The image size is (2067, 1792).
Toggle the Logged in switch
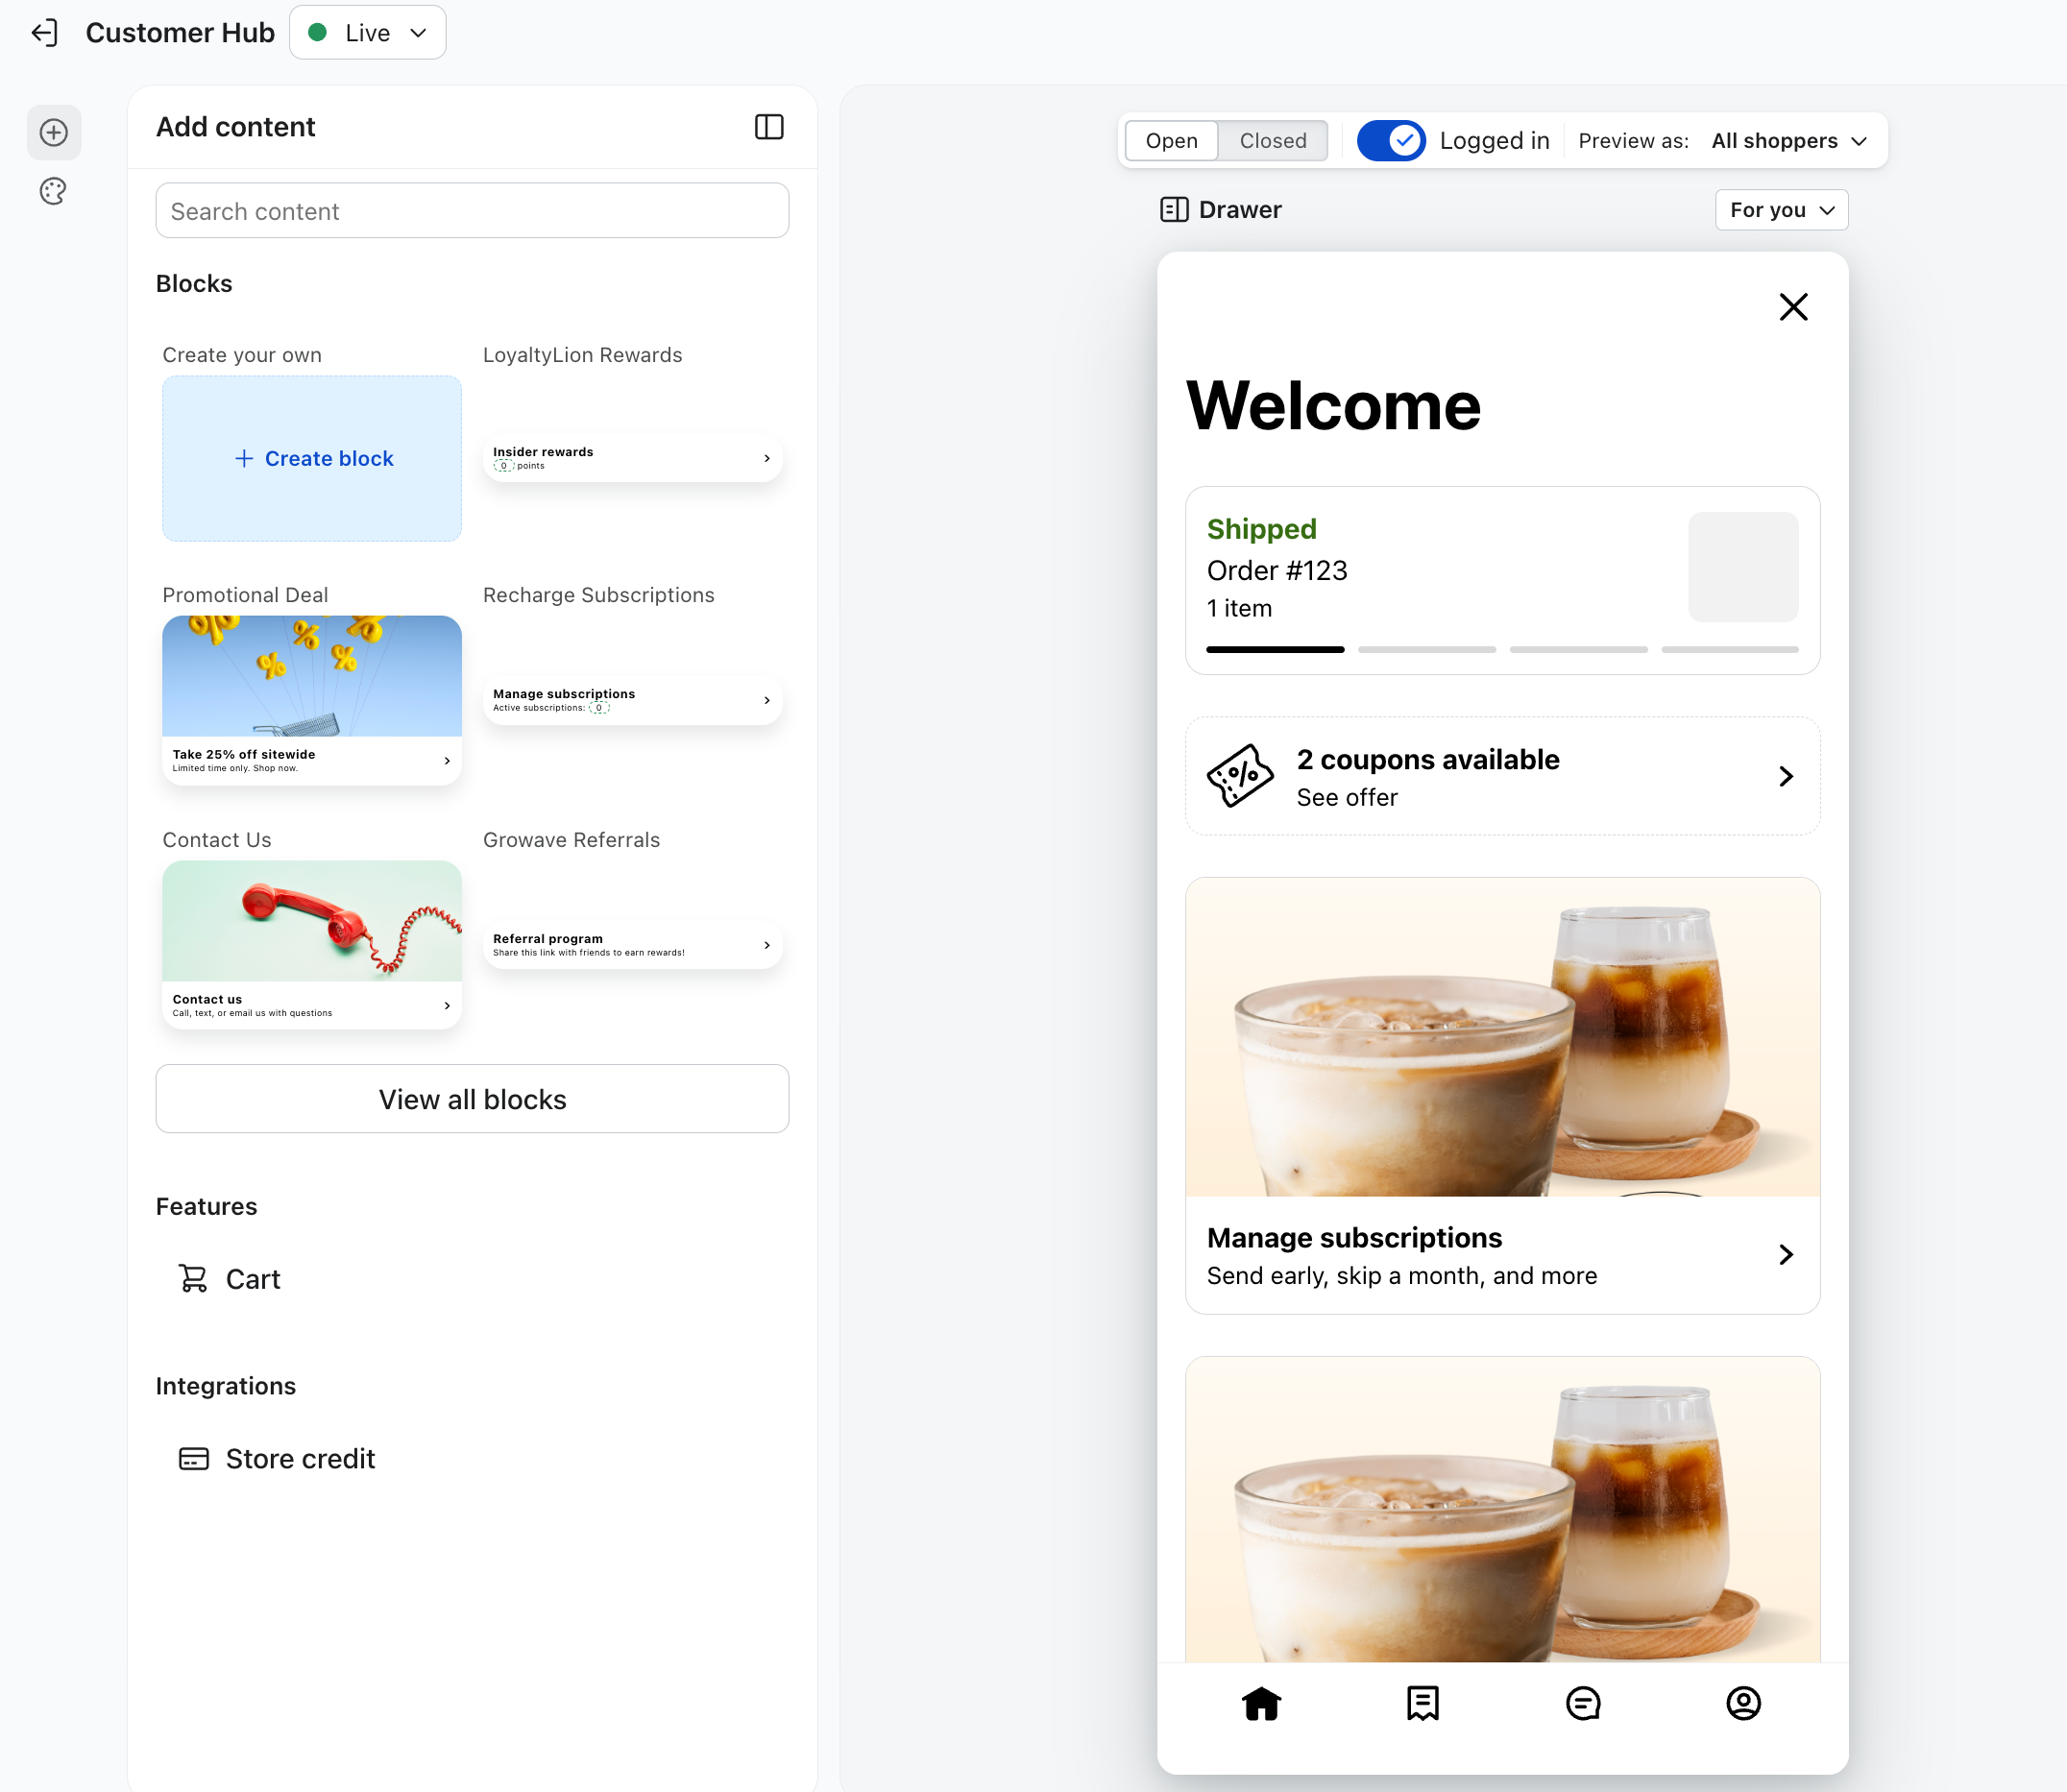pos(1391,141)
